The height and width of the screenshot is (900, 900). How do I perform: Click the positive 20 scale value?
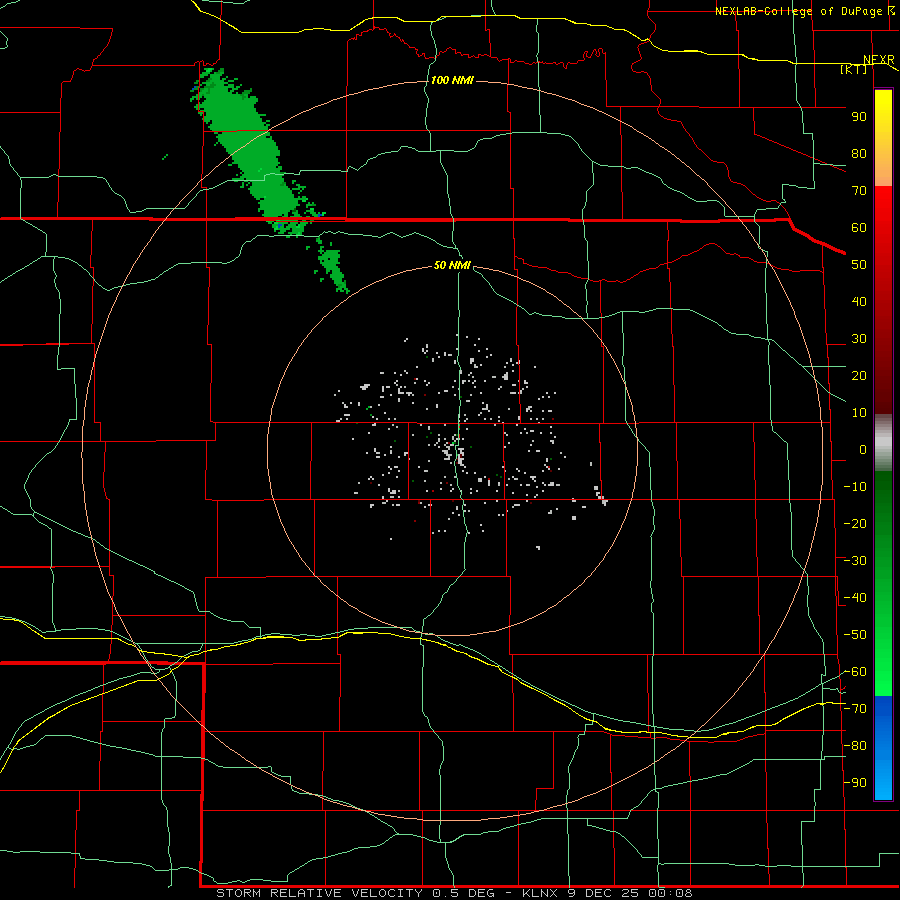click(859, 376)
